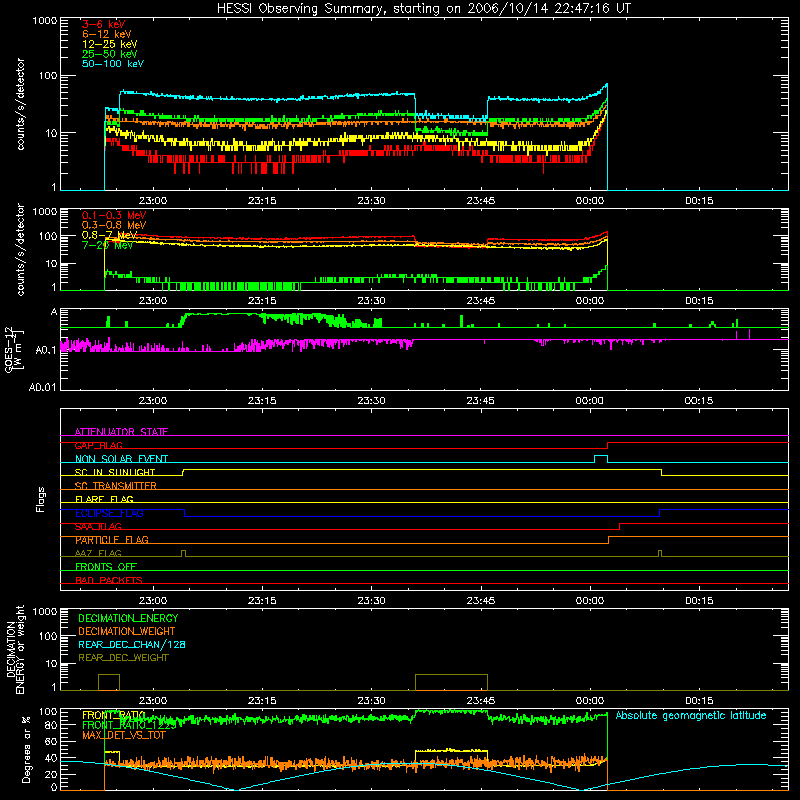The width and height of the screenshot is (800, 800).
Task: Select the blue ECLIPSE_FLAG label
Action: (x=109, y=513)
